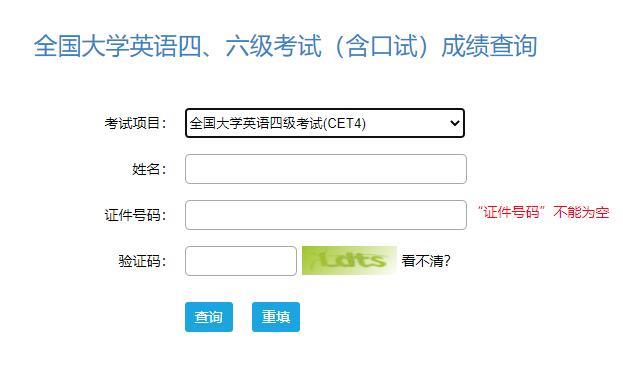Image resolution: width=623 pixels, height=365 pixels.
Task: Click the 考试项目: field label
Action: coord(135,123)
